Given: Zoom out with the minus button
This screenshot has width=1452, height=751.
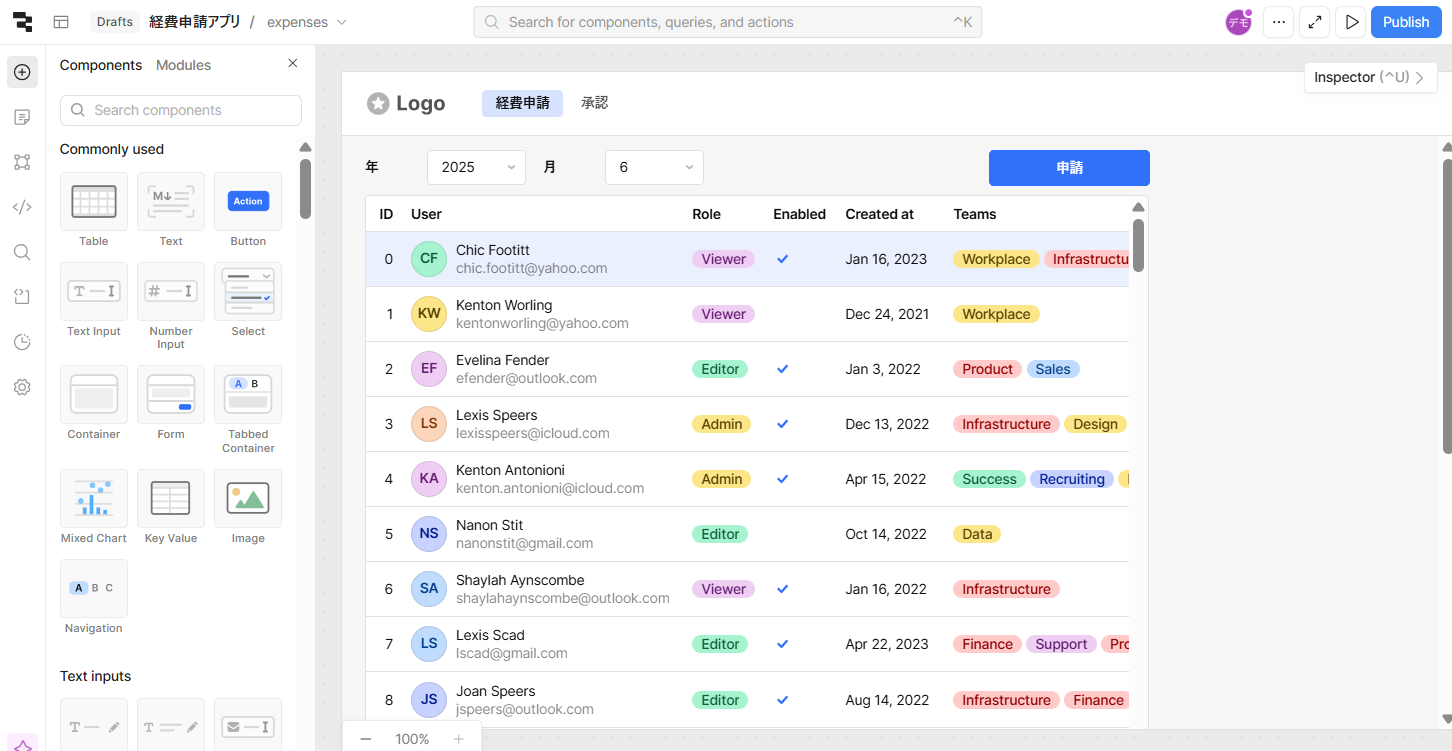Looking at the screenshot, I should click(366, 739).
